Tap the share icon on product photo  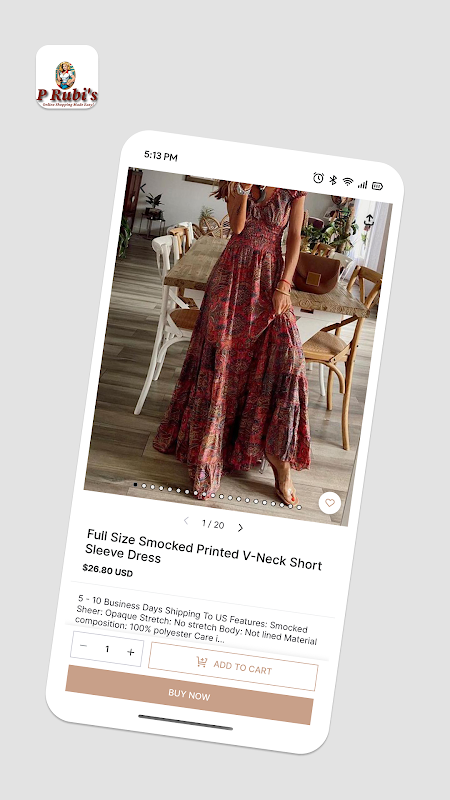369,221
